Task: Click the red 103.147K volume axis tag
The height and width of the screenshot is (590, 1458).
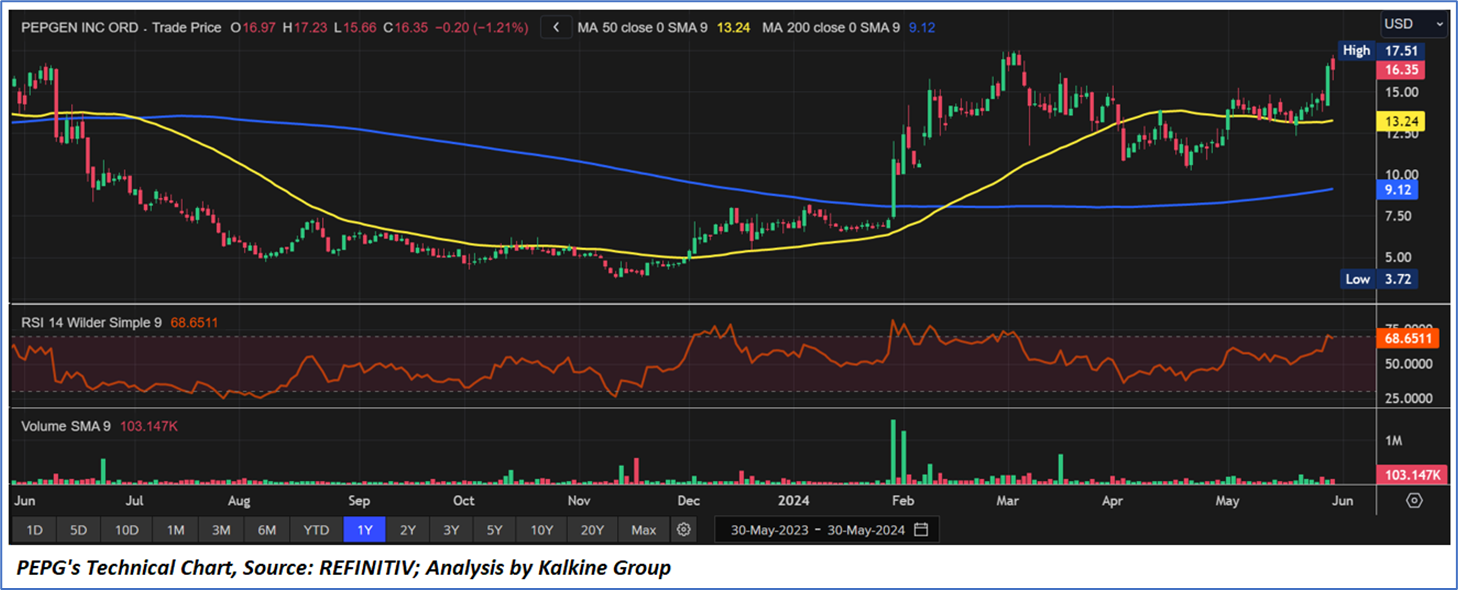Action: [1410, 474]
